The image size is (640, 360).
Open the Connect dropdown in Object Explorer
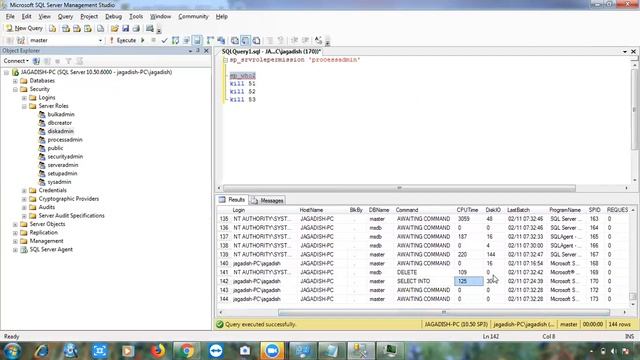(16, 61)
